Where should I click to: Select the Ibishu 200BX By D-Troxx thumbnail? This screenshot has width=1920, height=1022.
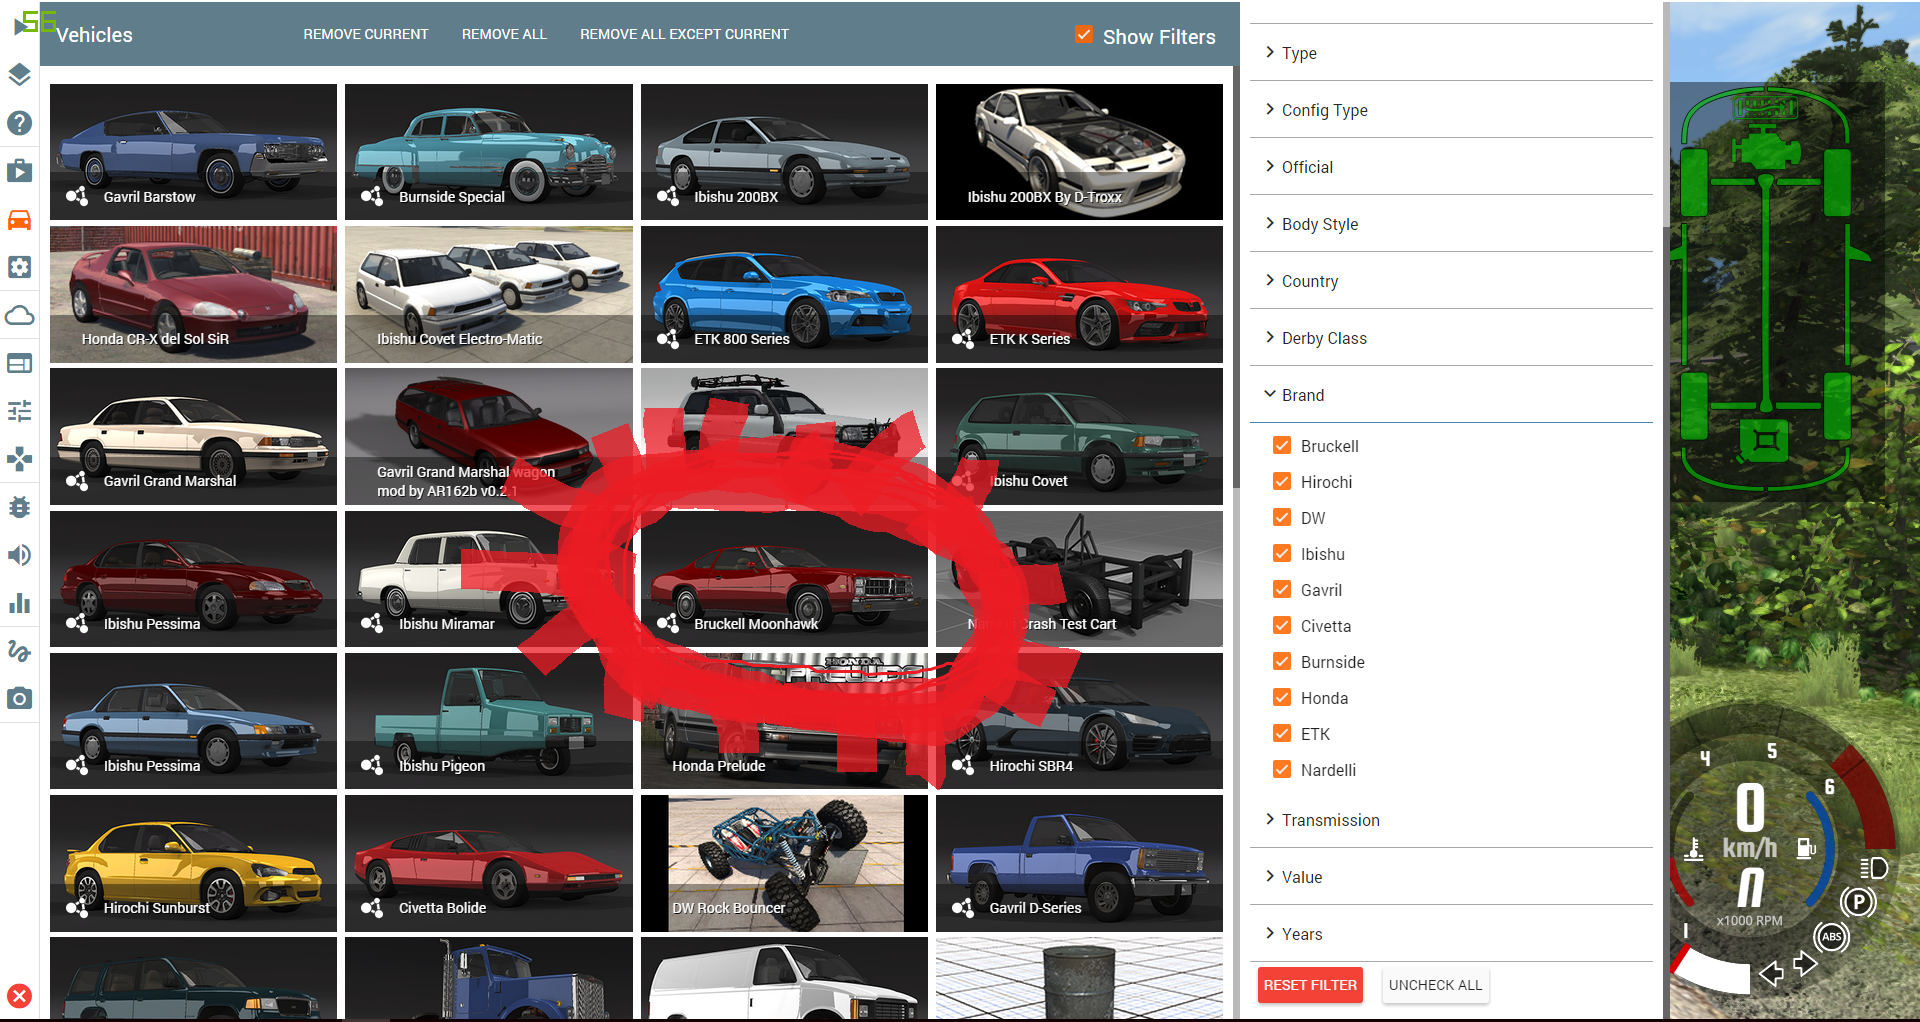[x=1079, y=152]
